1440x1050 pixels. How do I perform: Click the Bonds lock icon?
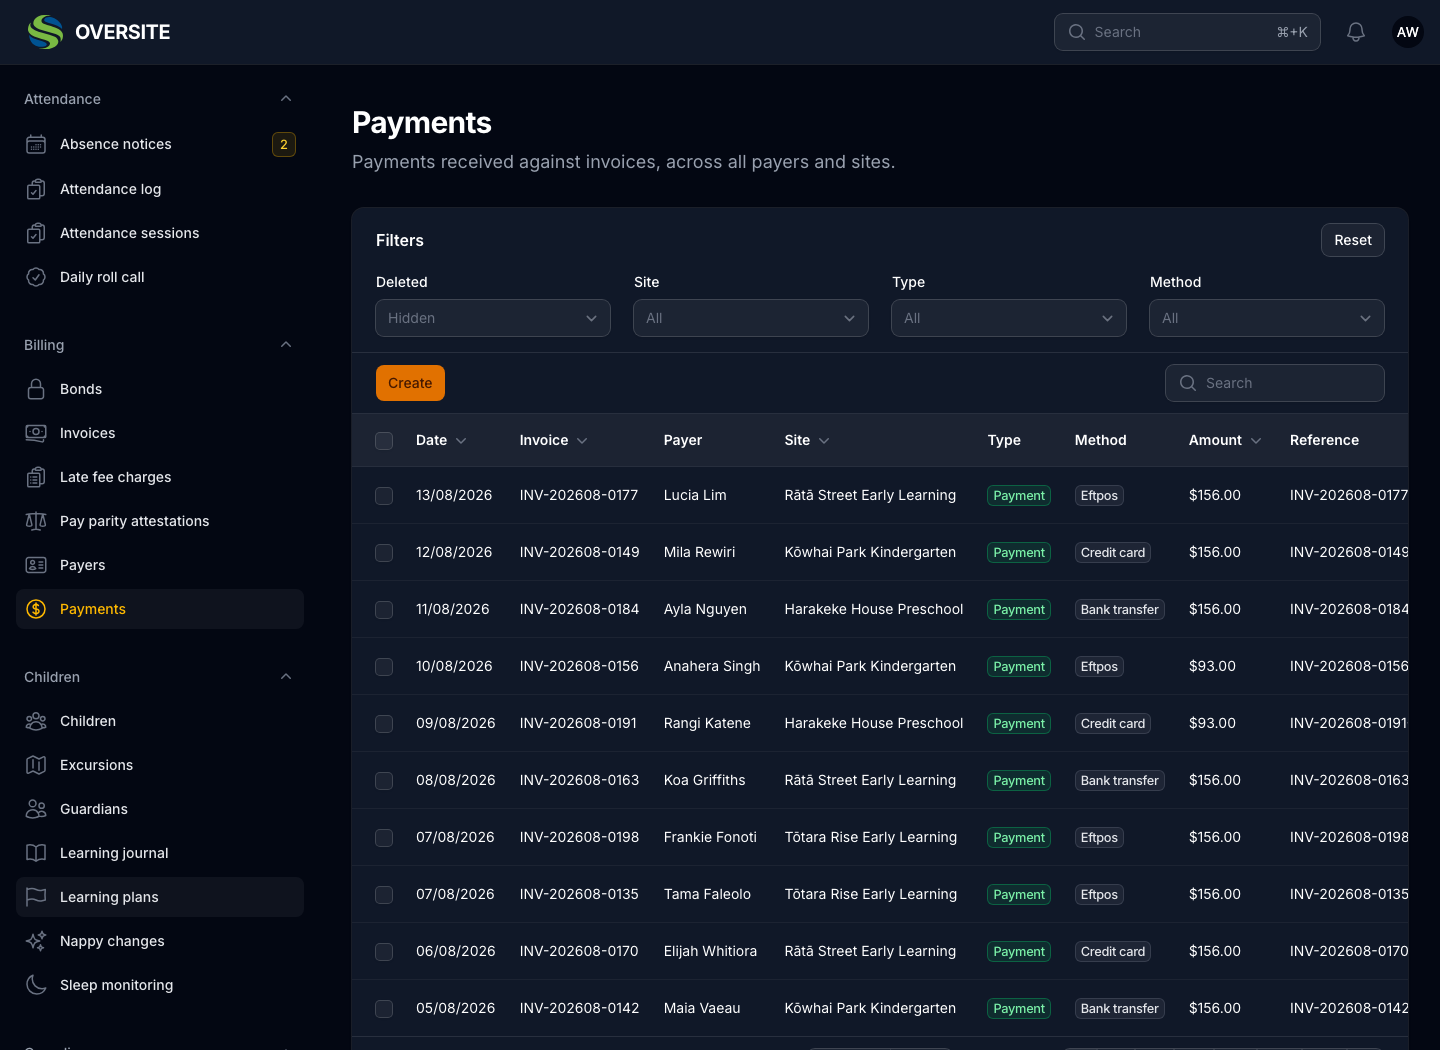click(x=36, y=389)
